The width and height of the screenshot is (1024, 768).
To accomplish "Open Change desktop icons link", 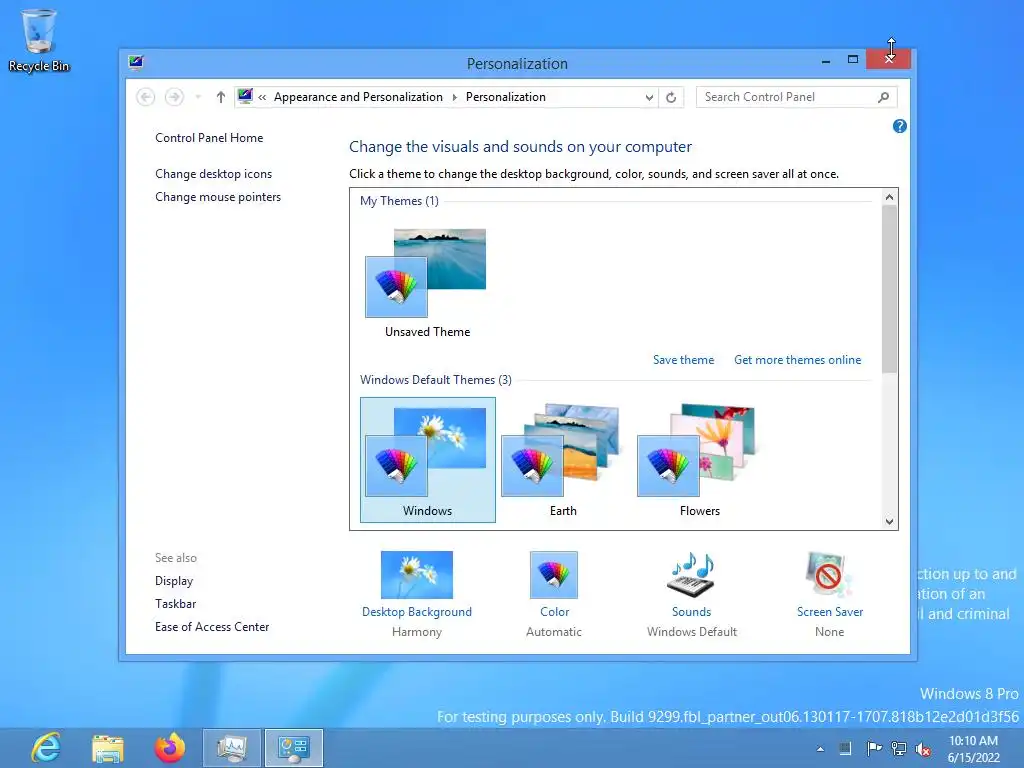I will click(214, 174).
